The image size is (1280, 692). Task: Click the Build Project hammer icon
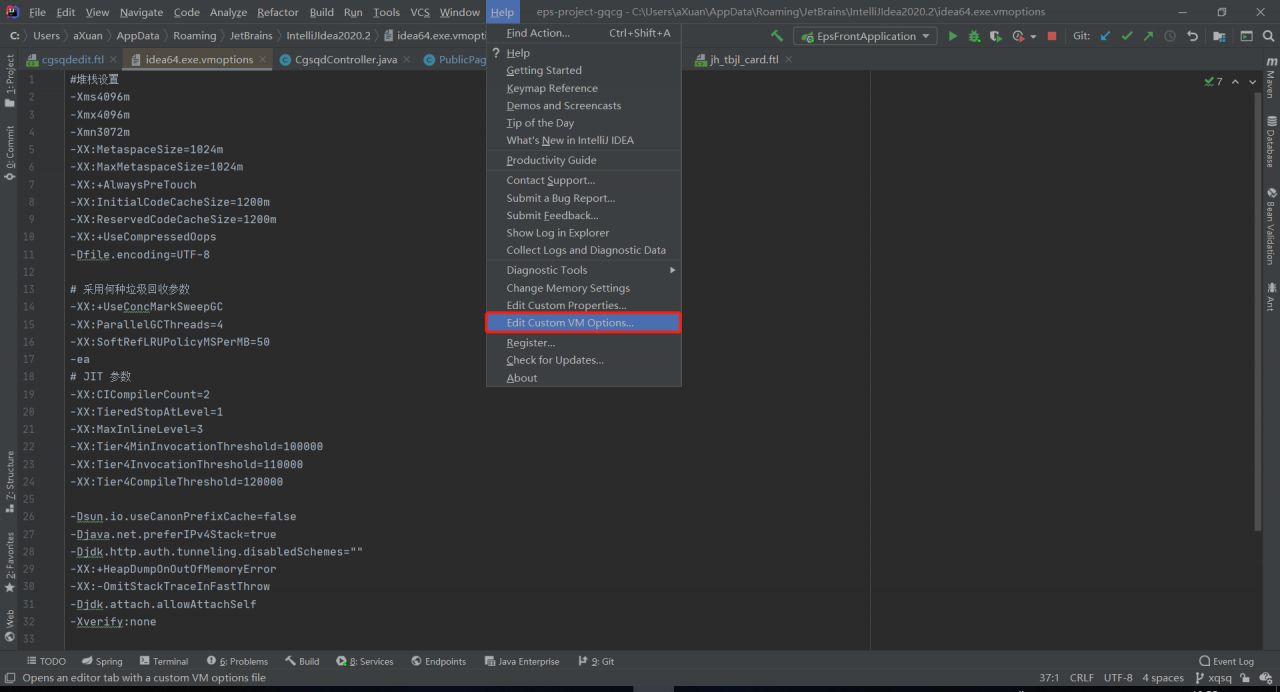[777, 36]
